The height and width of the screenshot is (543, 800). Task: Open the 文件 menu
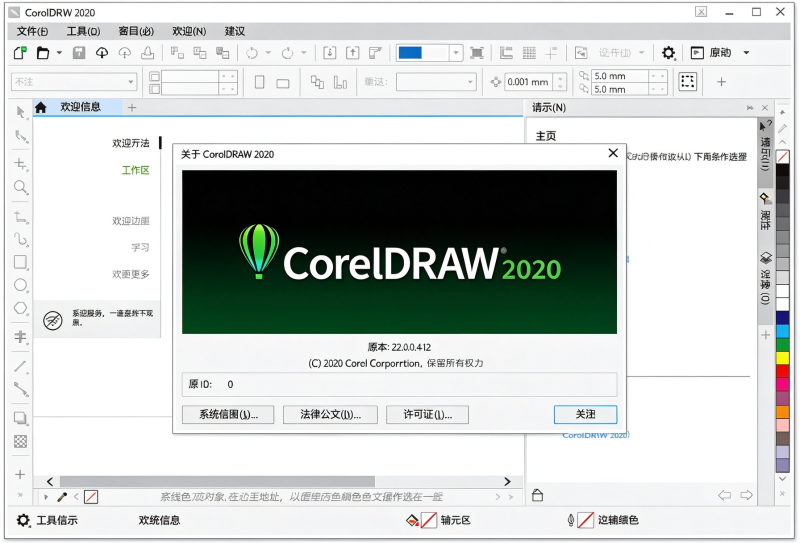33,31
